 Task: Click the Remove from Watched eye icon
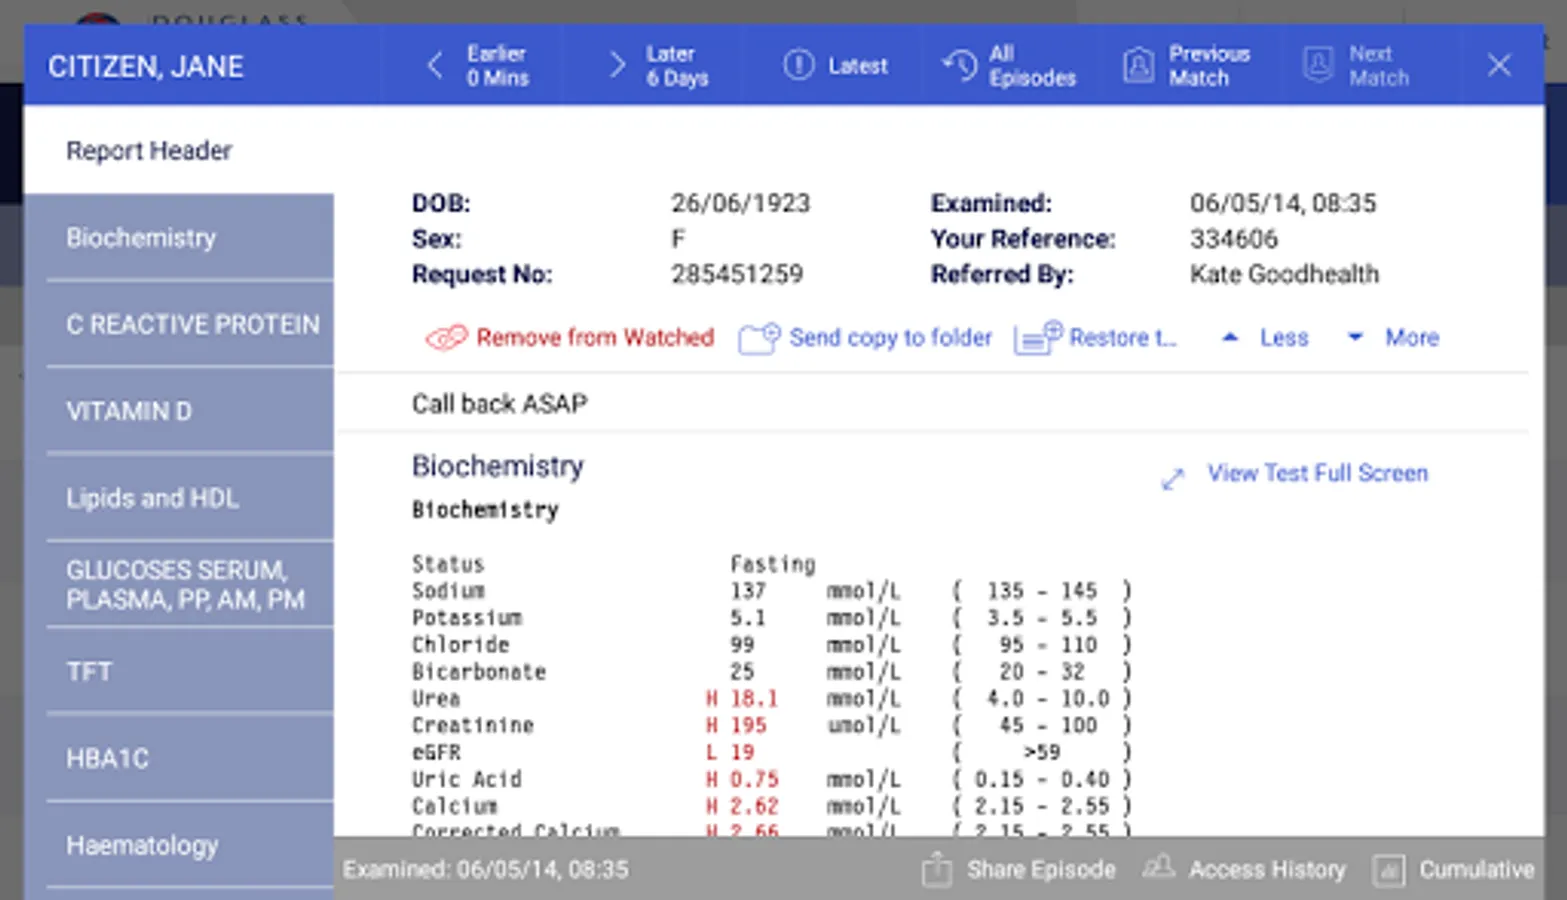coord(446,338)
